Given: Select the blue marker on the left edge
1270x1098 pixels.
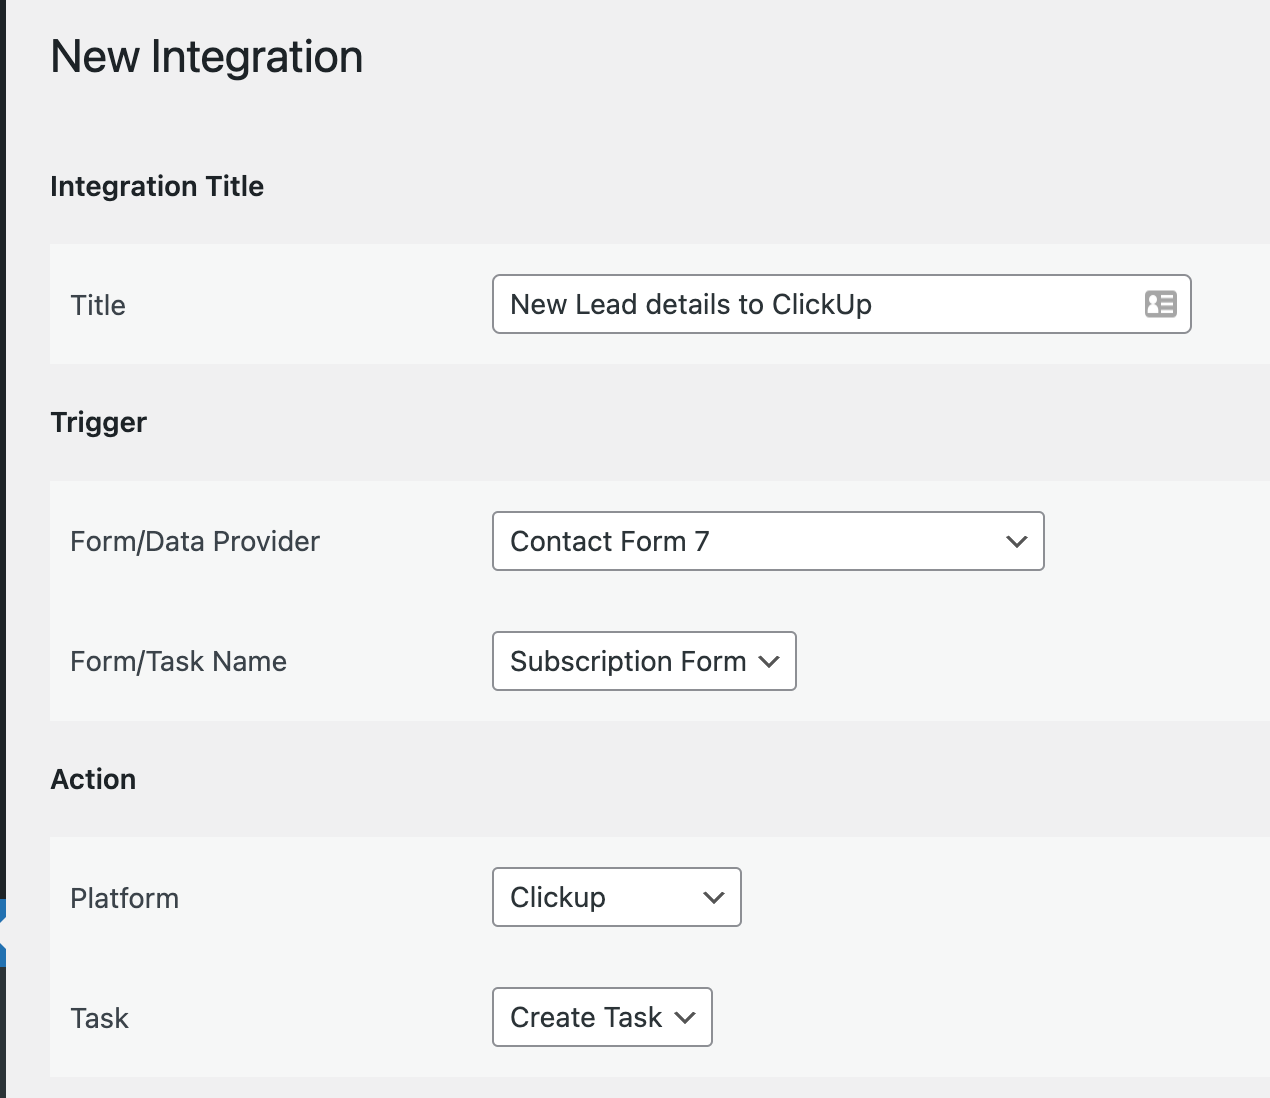Looking at the screenshot, I should click(x=4, y=930).
